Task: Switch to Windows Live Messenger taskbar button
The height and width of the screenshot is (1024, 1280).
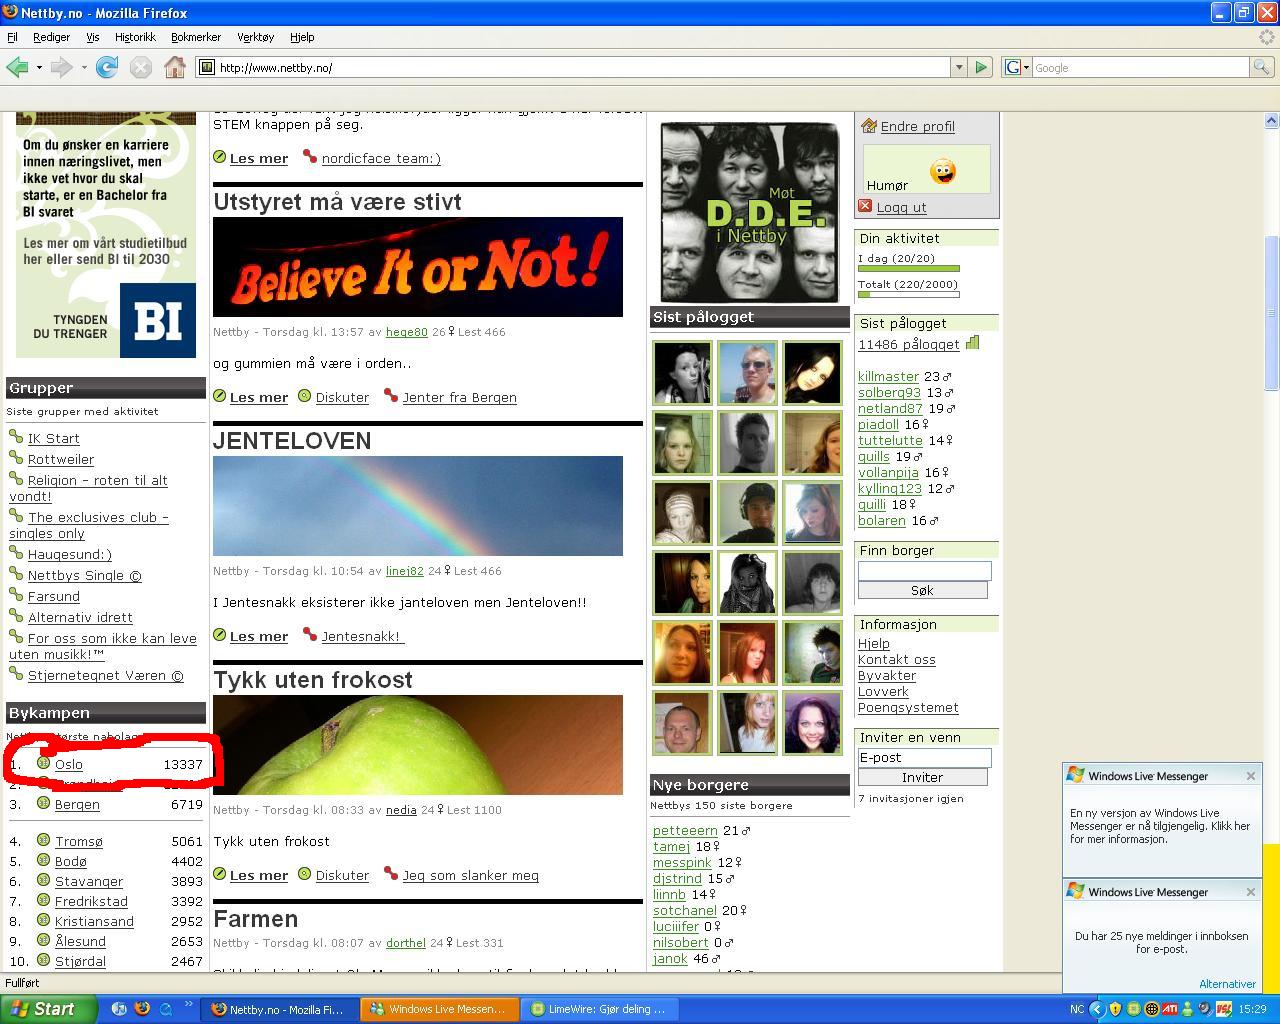Action: point(441,1009)
